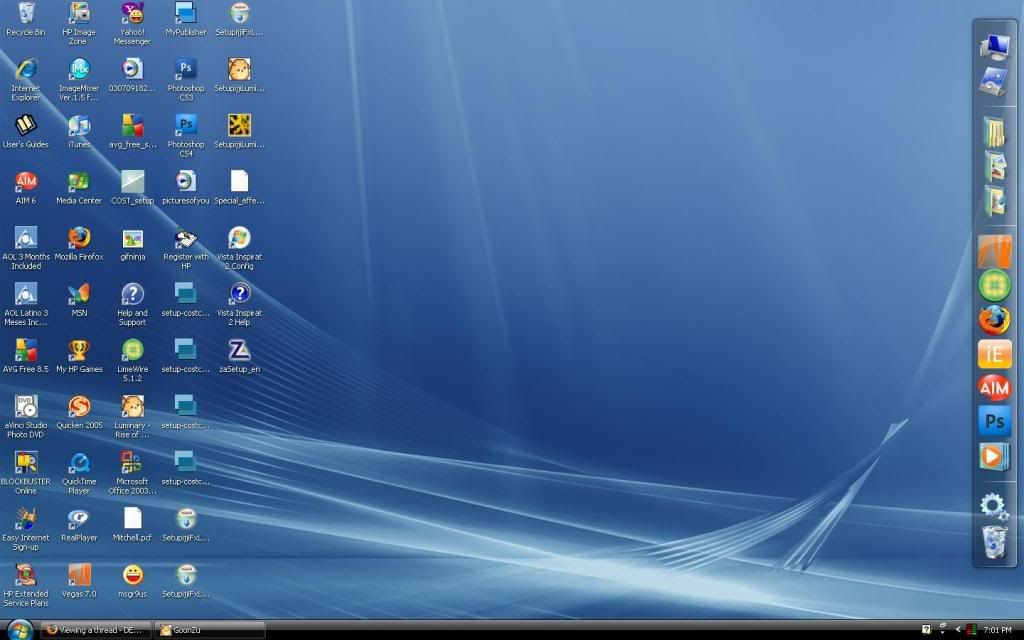
Task: Click the 7:01 PM taskbar clock
Action: coord(997,630)
